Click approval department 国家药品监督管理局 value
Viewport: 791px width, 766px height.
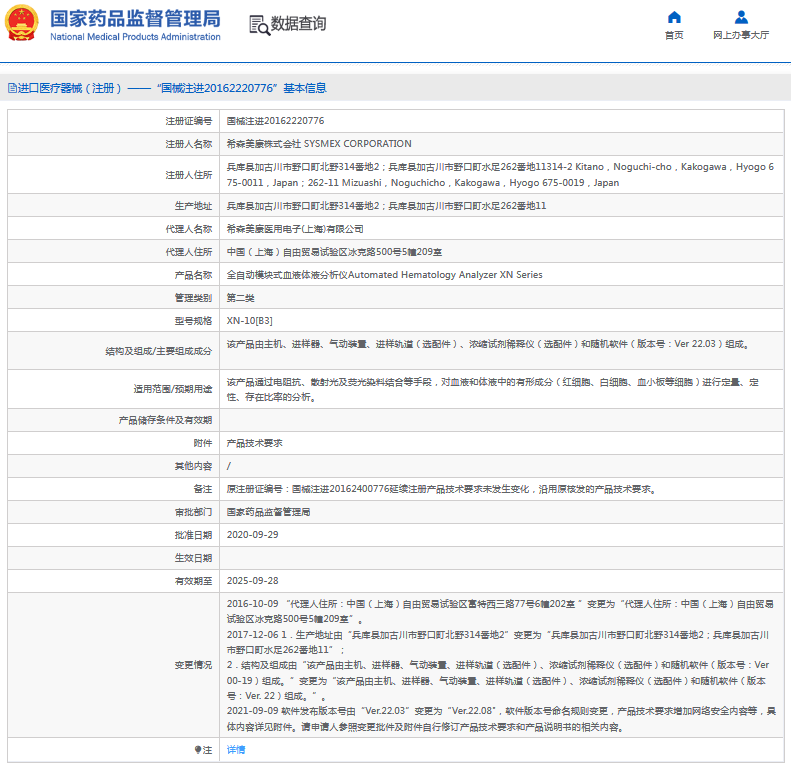pos(268,512)
